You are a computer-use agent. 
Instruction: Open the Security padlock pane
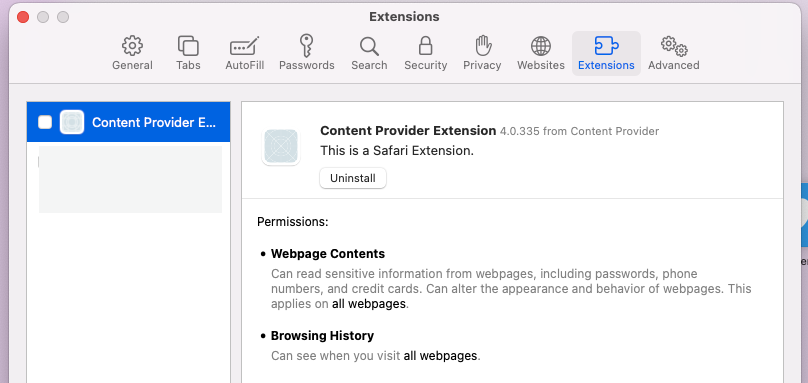coord(426,54)
